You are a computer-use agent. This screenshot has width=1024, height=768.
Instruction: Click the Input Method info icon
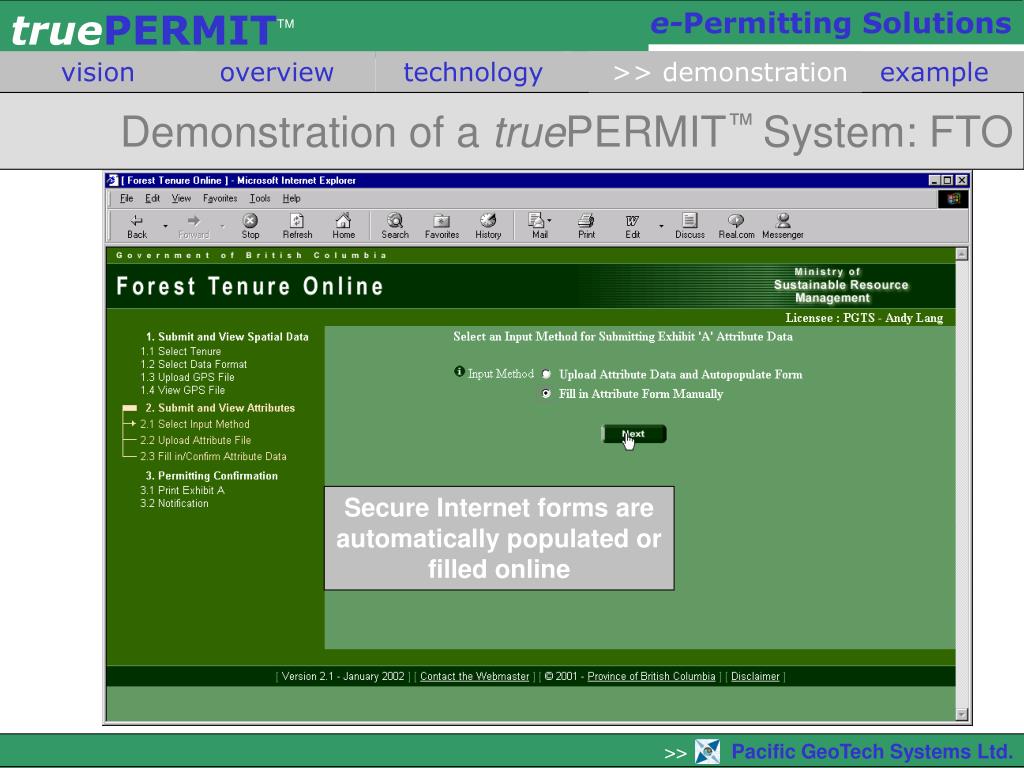point(459,372)
